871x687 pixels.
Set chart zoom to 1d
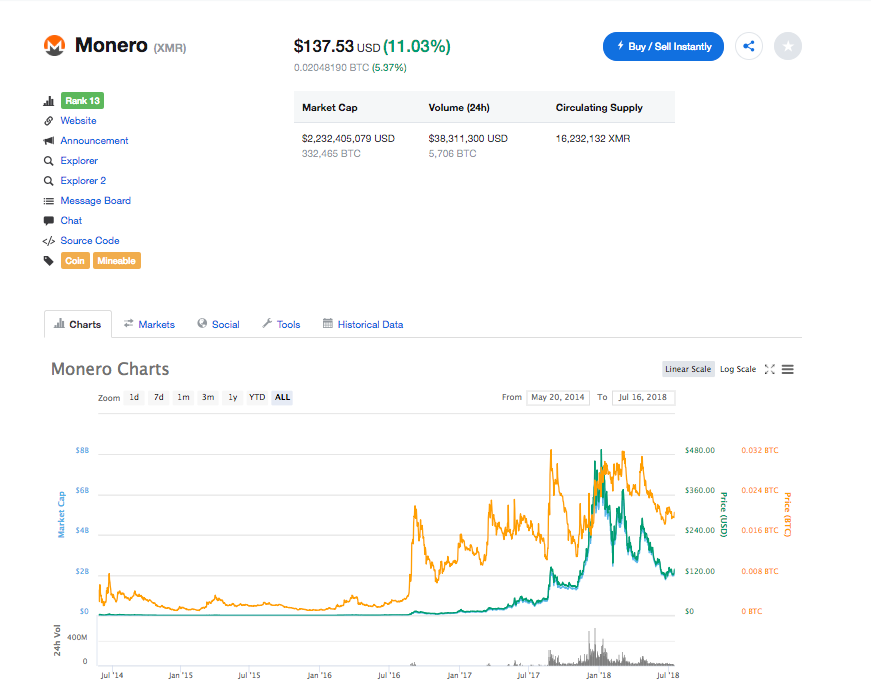pyautogui.click(x=134, y=397)
